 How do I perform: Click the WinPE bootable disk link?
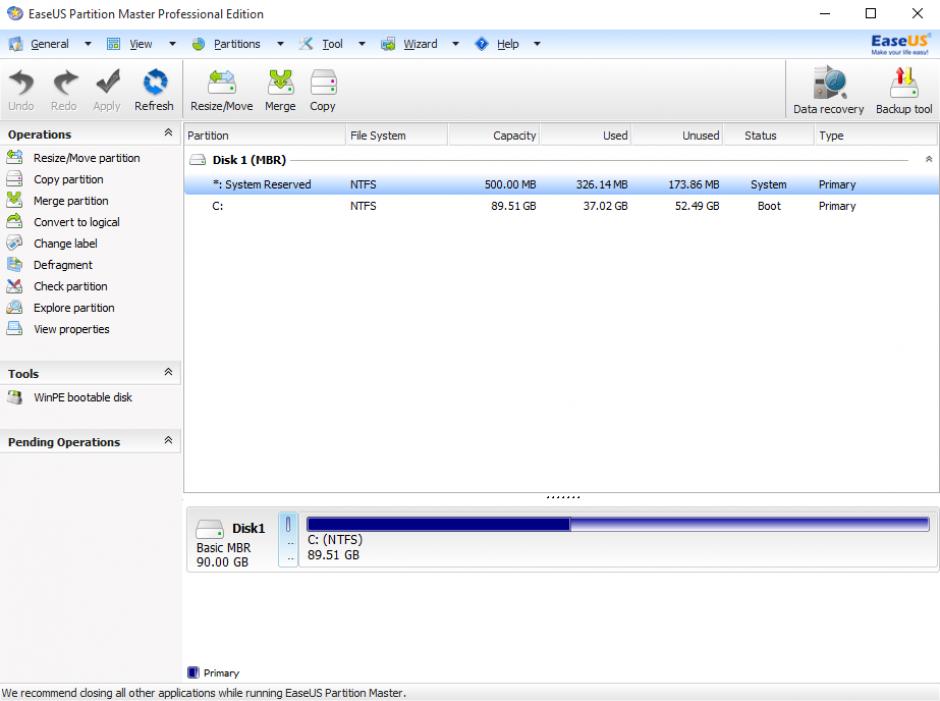pyautogui.click(x=83, y=397)
